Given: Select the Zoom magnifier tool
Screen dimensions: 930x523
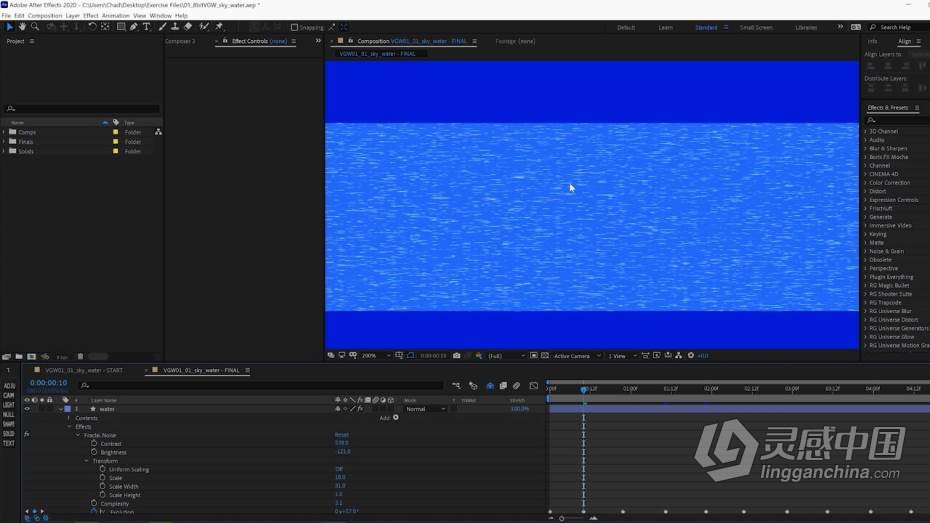Looking at the screenshot, I should [35, 27].
